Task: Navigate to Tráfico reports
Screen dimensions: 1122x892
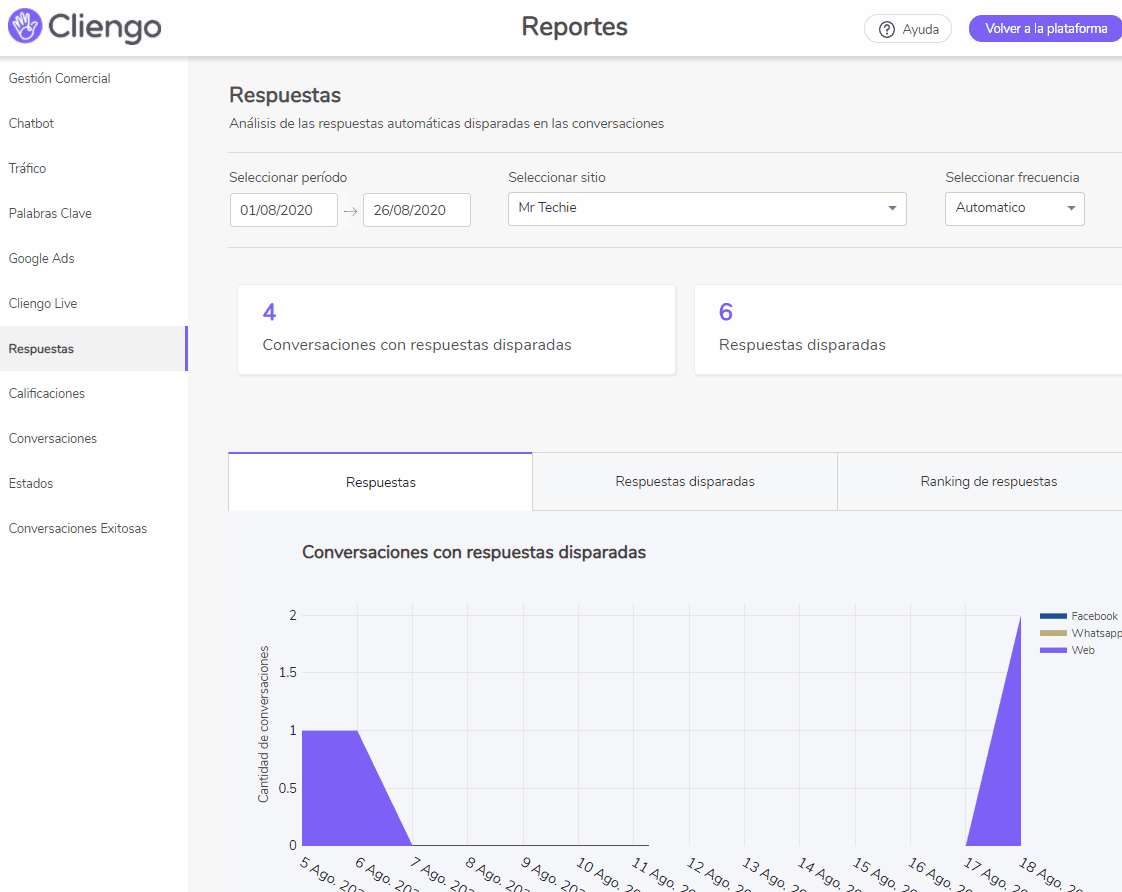Action: pyautogui.click(x=27, y=168)
